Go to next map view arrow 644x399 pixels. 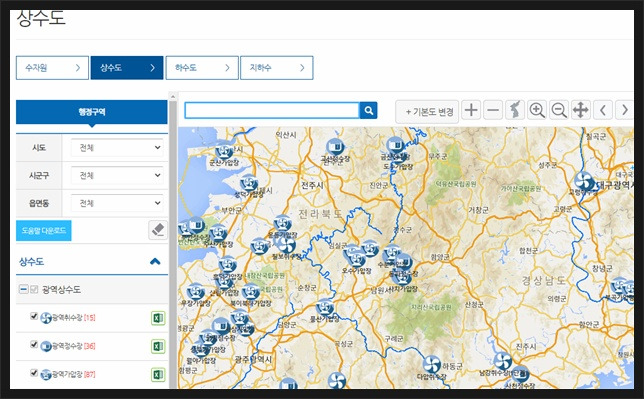coord(624,110)
